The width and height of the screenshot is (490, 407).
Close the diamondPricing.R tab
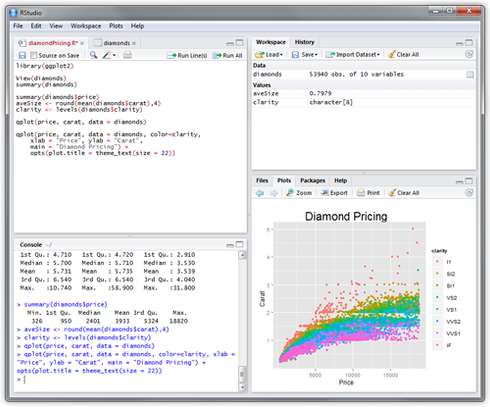click(82, 43)
